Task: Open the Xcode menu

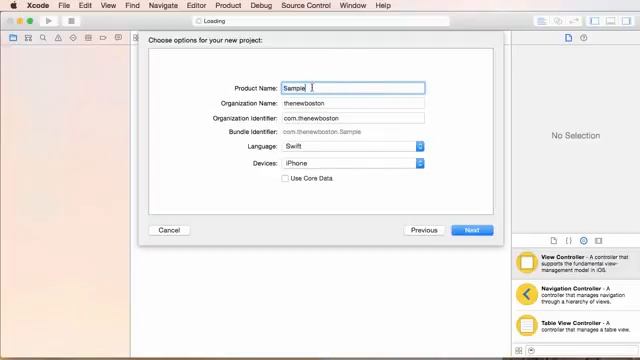Action: point(38,5)
